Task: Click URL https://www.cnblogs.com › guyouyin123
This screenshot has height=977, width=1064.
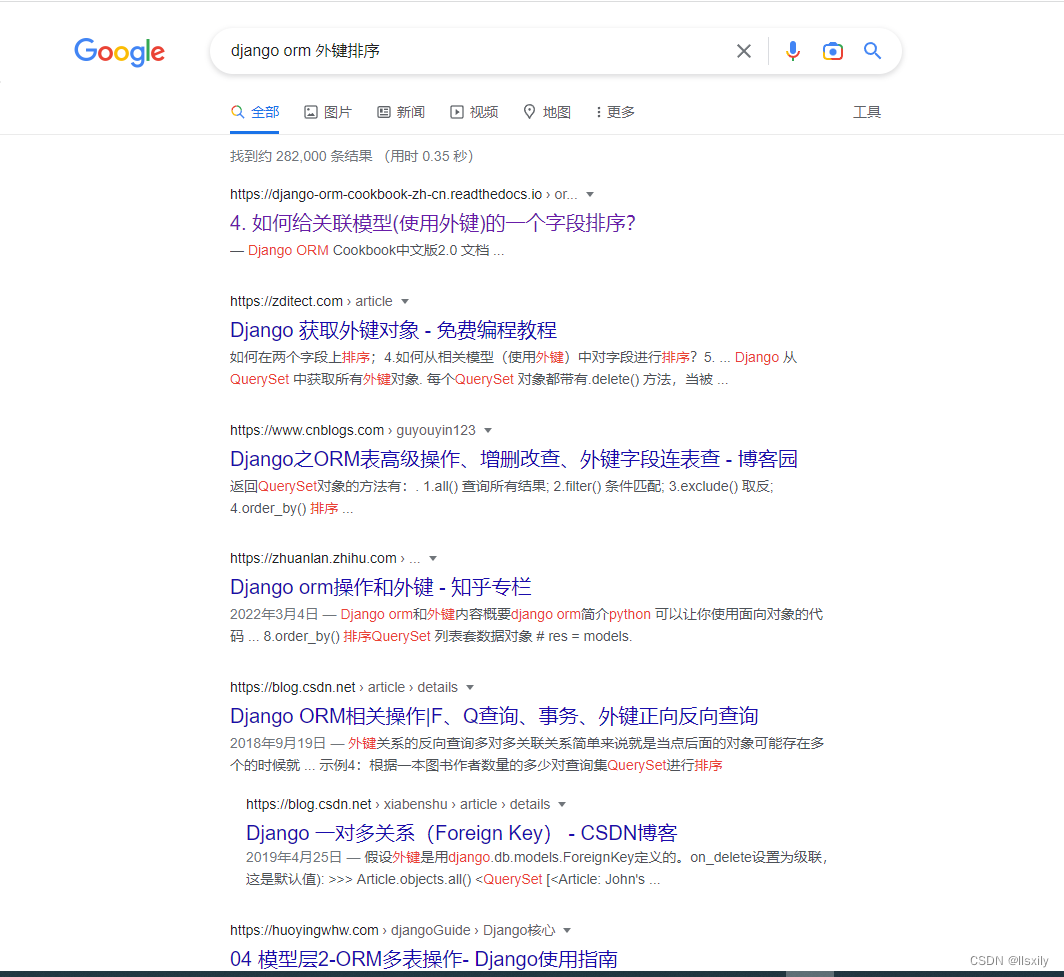Action: click(353, 430)
